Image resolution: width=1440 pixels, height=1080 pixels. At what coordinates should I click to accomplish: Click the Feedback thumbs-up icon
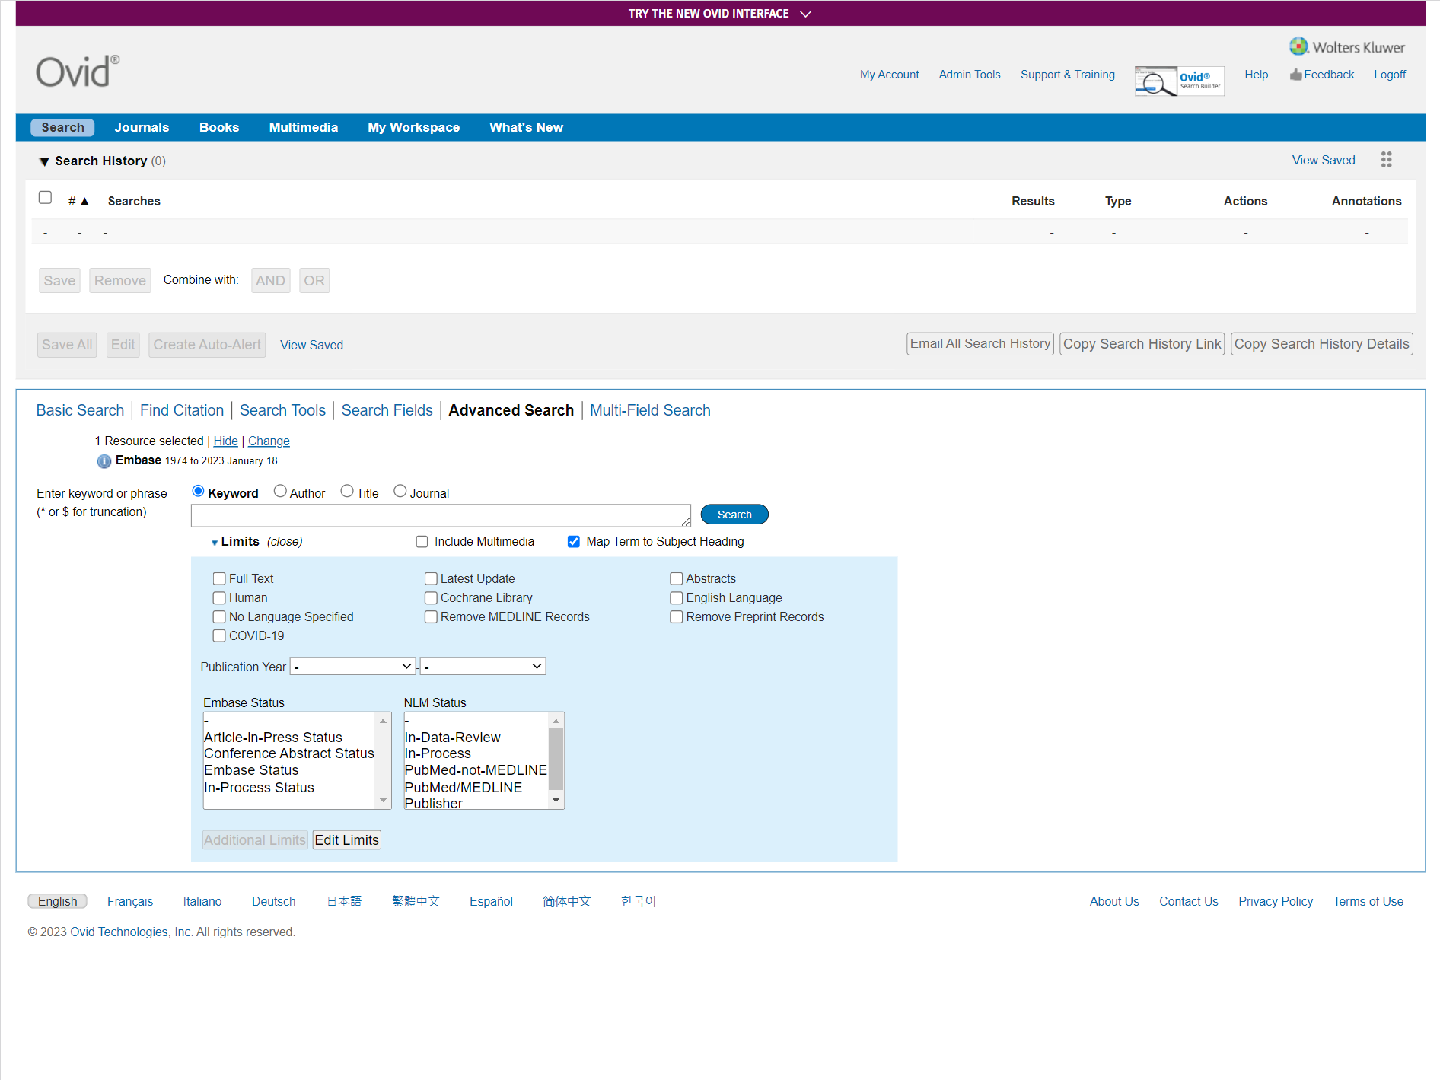(x=1295, y=75)
